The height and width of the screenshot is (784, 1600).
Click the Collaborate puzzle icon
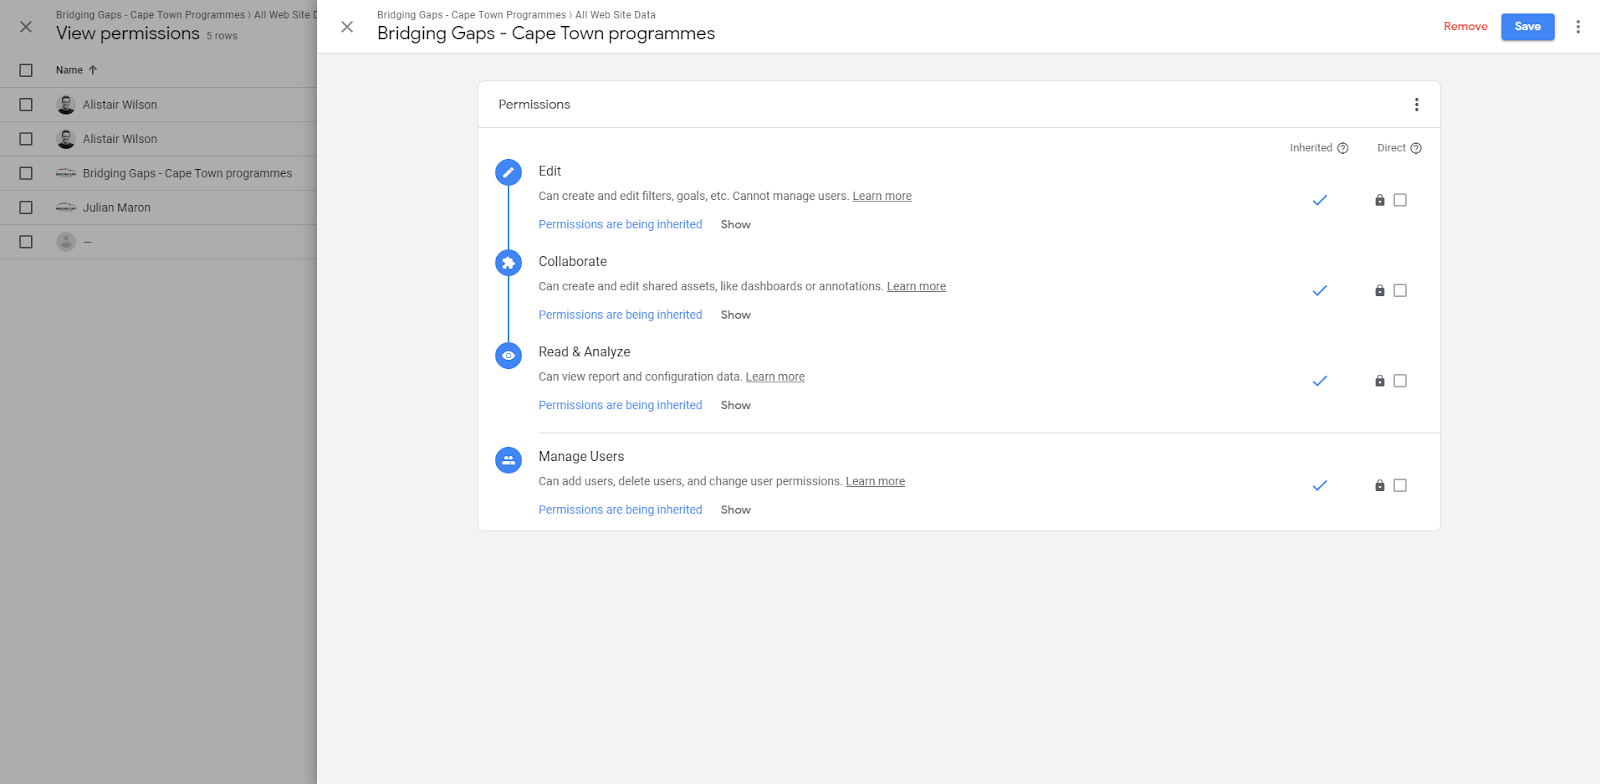tap(508, 263)
